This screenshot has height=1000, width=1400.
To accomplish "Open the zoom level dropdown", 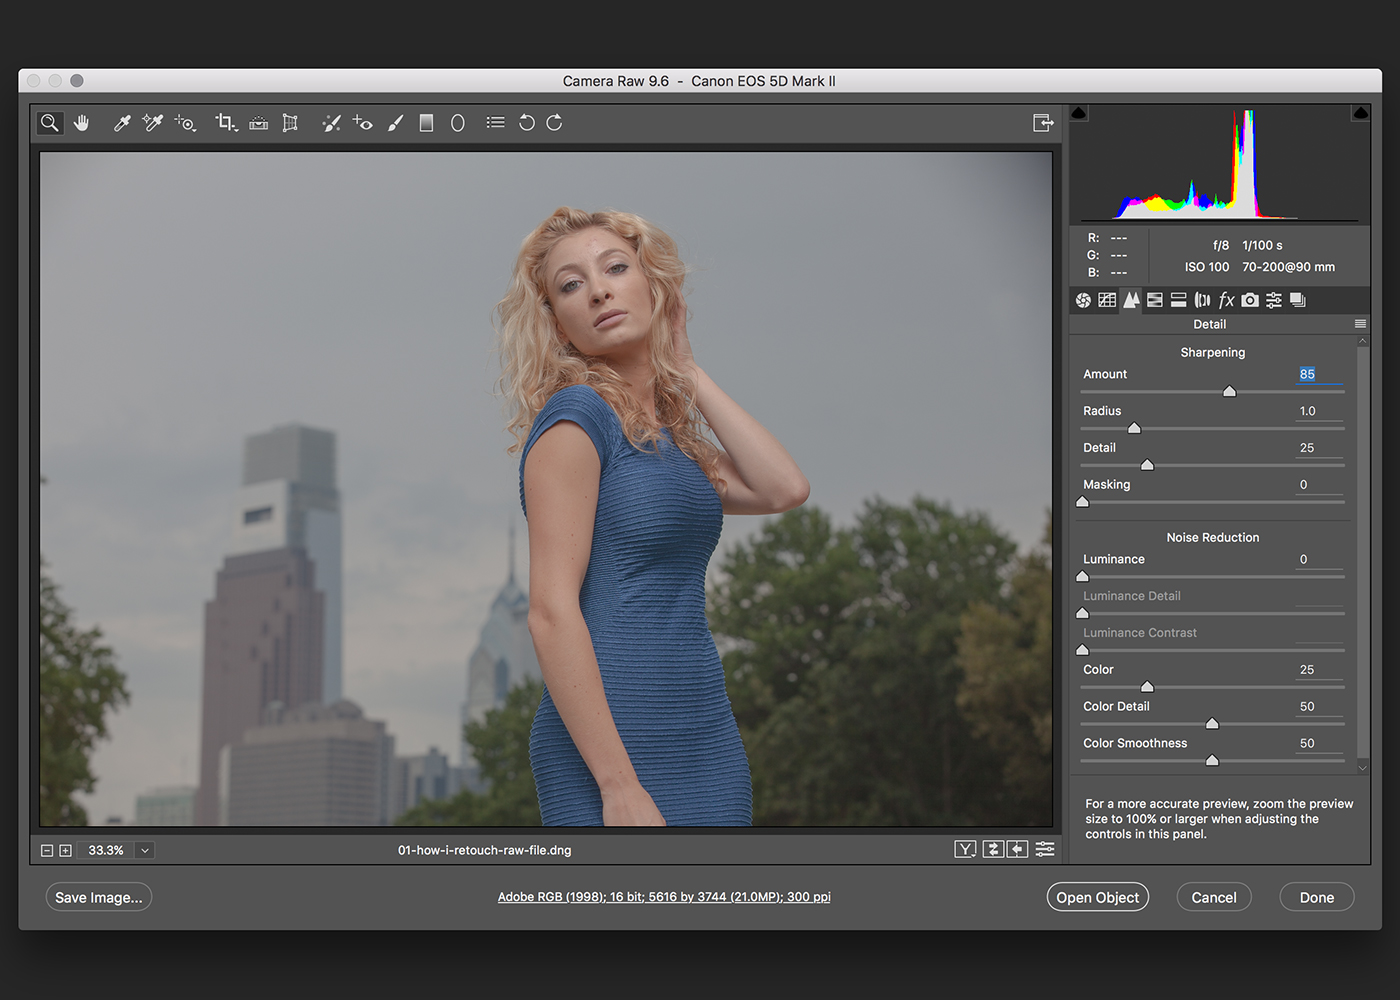I will 145,850.
